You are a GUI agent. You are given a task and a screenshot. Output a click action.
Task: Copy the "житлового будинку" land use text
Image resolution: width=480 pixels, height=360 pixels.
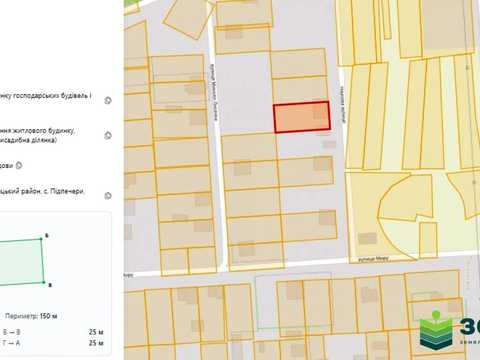[108, 135]
